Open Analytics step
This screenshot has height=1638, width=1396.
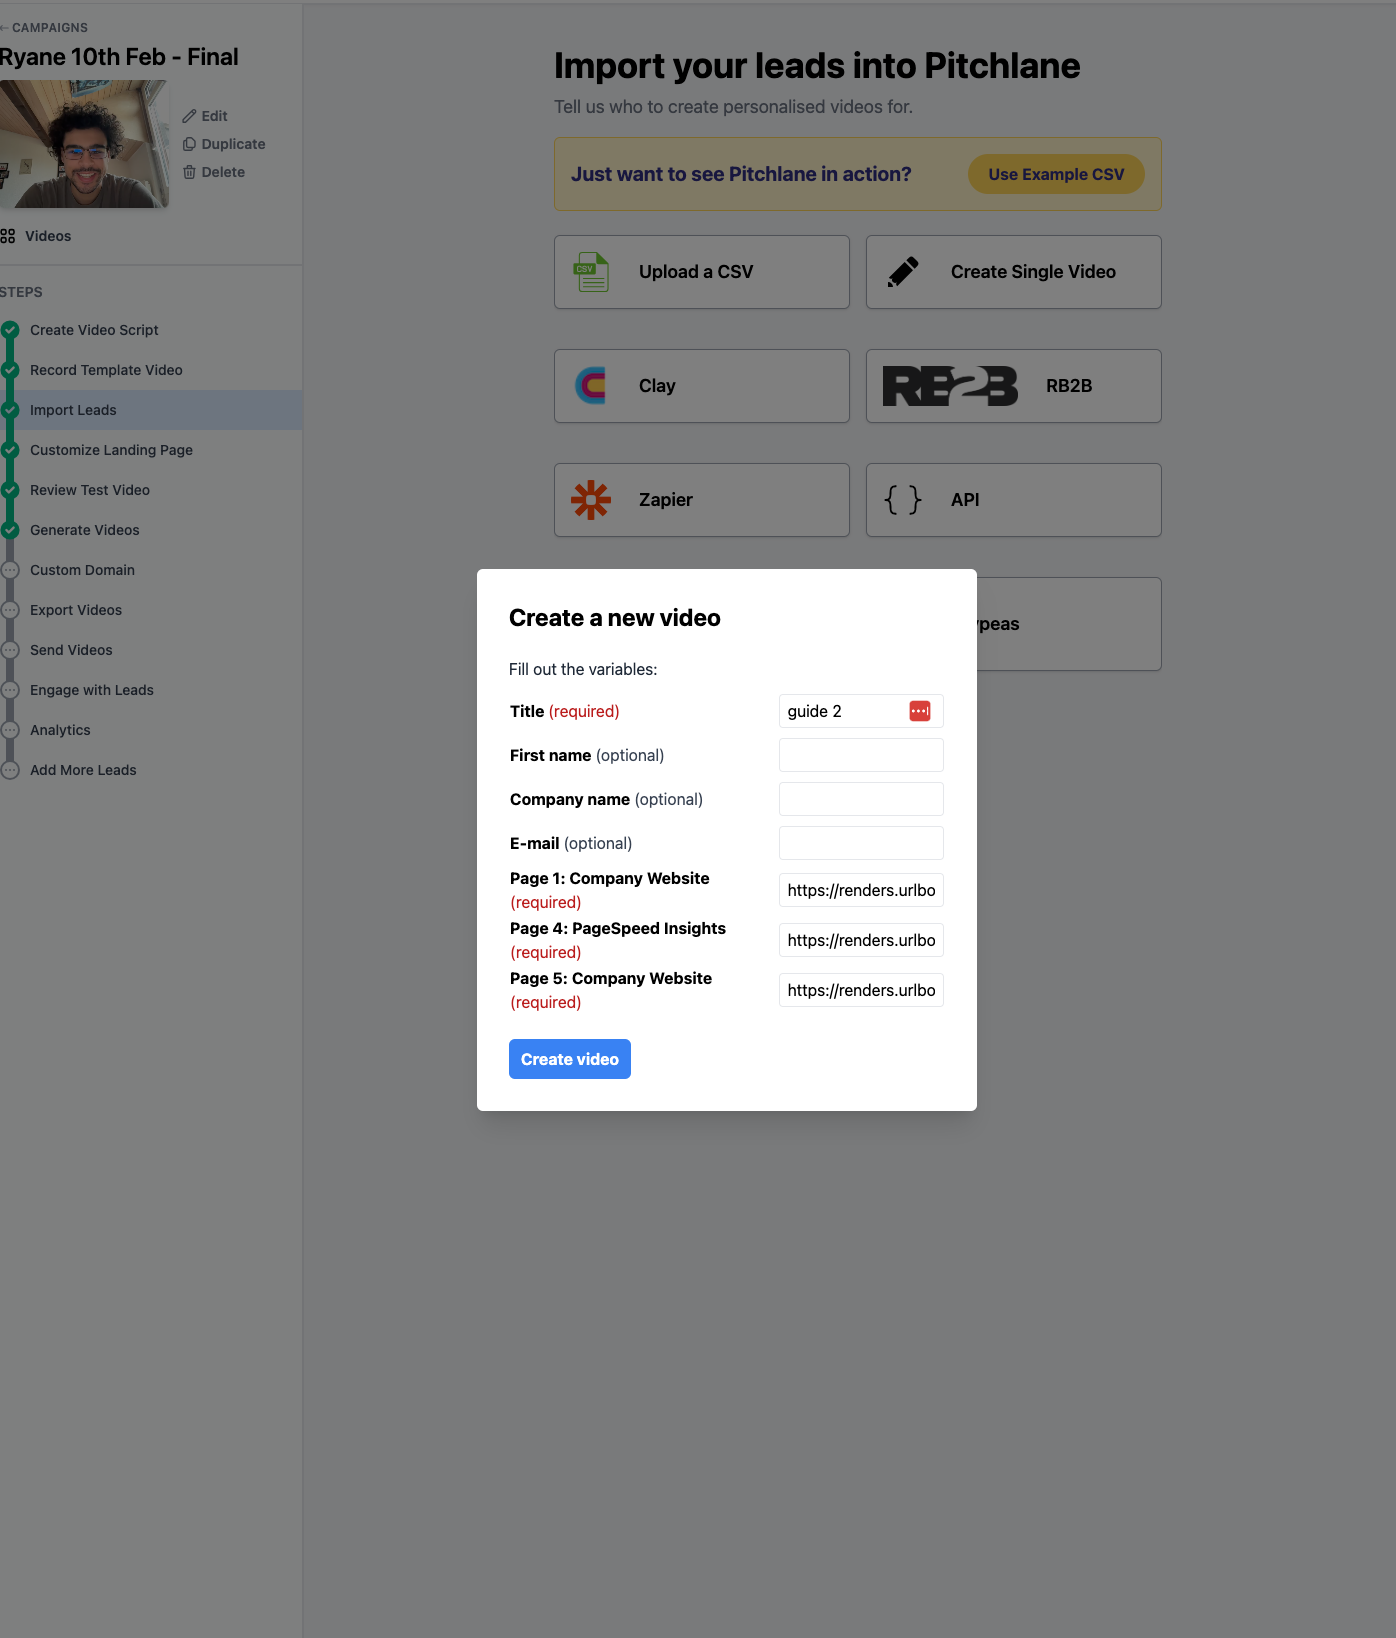tap(151, 730)
